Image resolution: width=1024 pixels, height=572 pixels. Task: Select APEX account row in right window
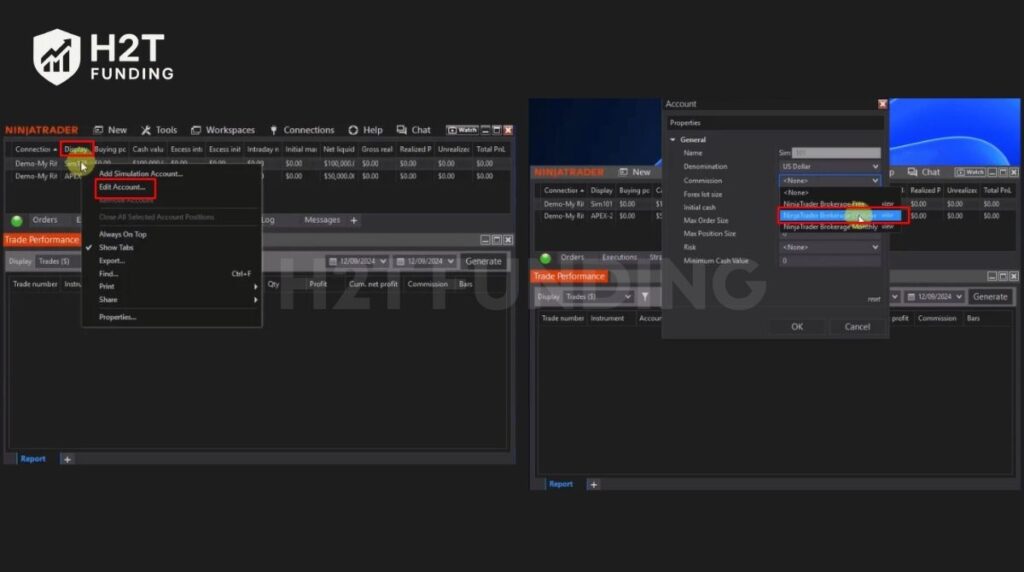[x=601, y=216]
